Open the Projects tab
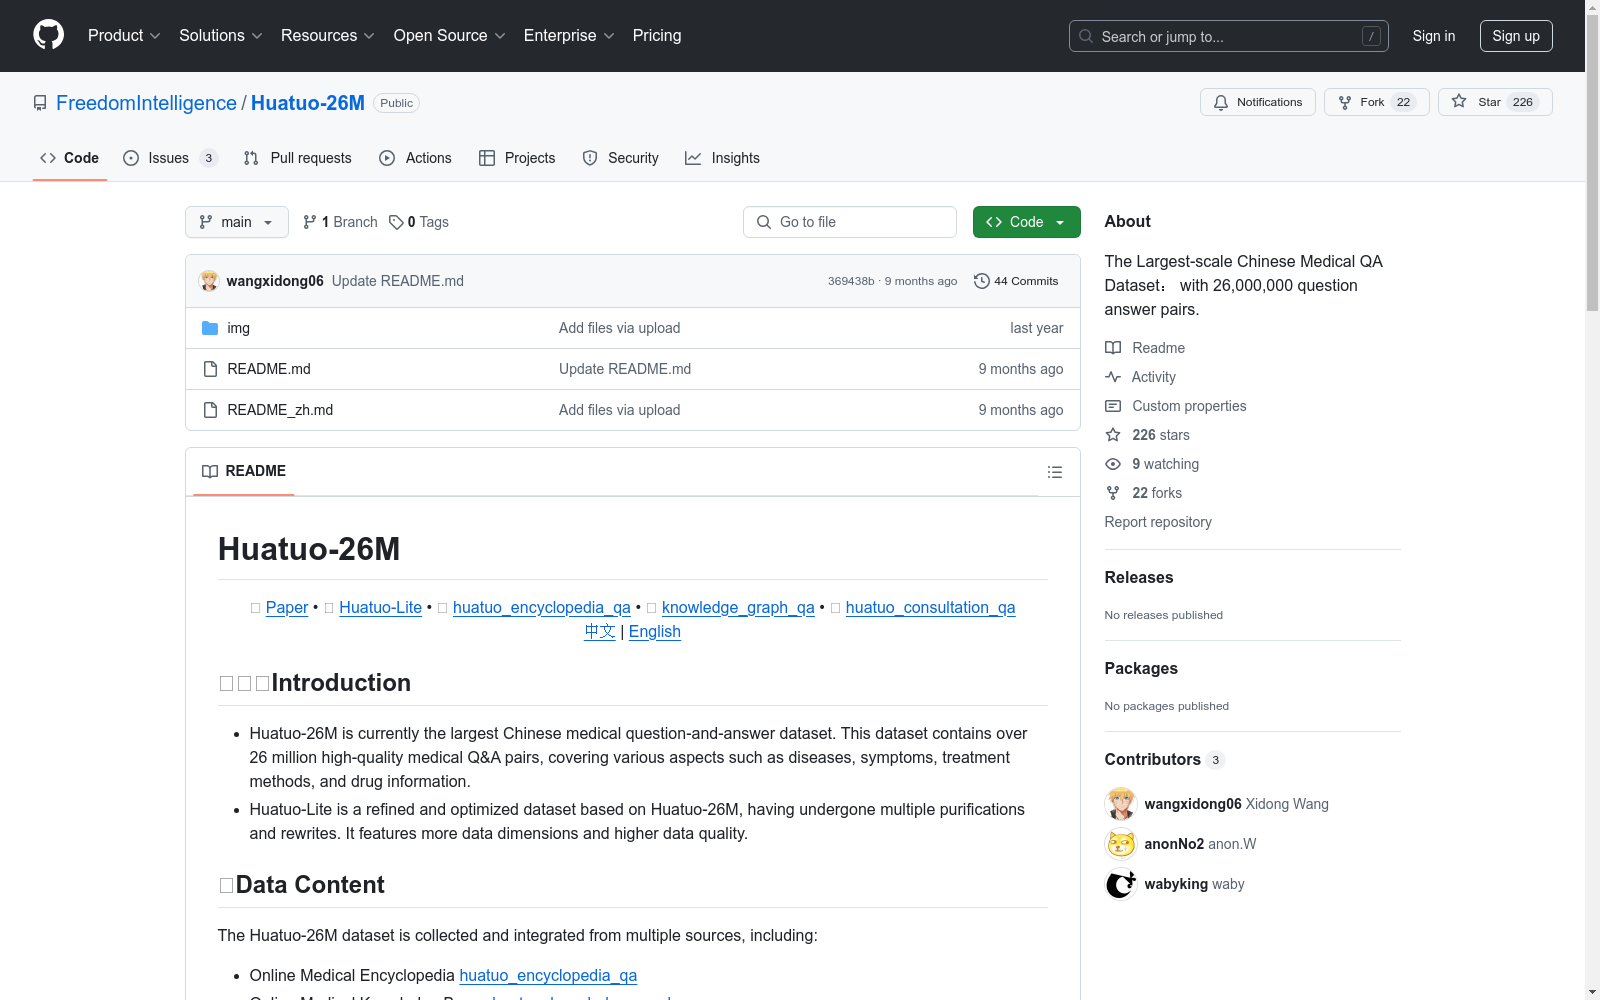1600x1000 pixels. 517,158
